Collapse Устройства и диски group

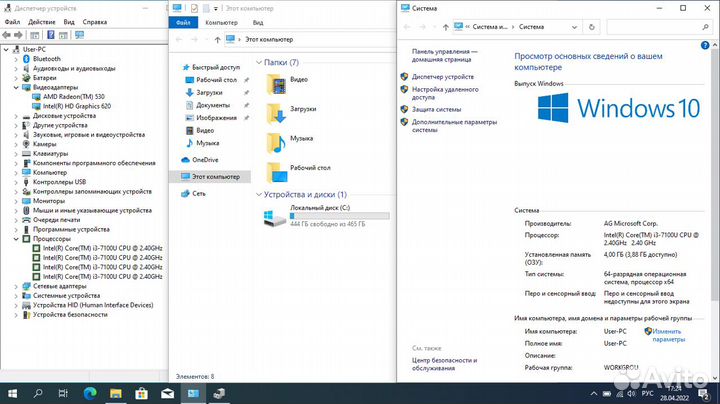(259, 195)
